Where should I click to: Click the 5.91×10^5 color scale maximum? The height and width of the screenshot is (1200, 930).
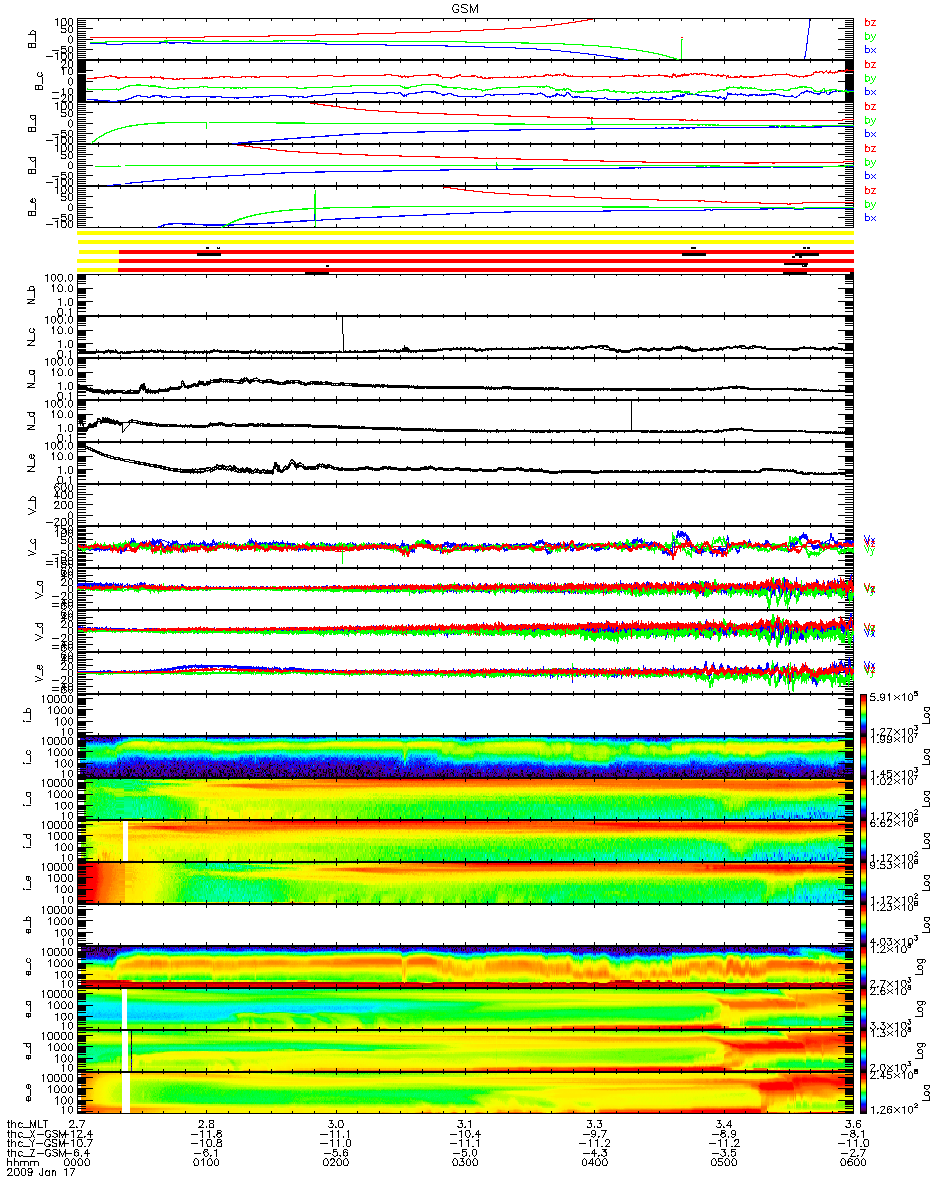click(896, 697)
